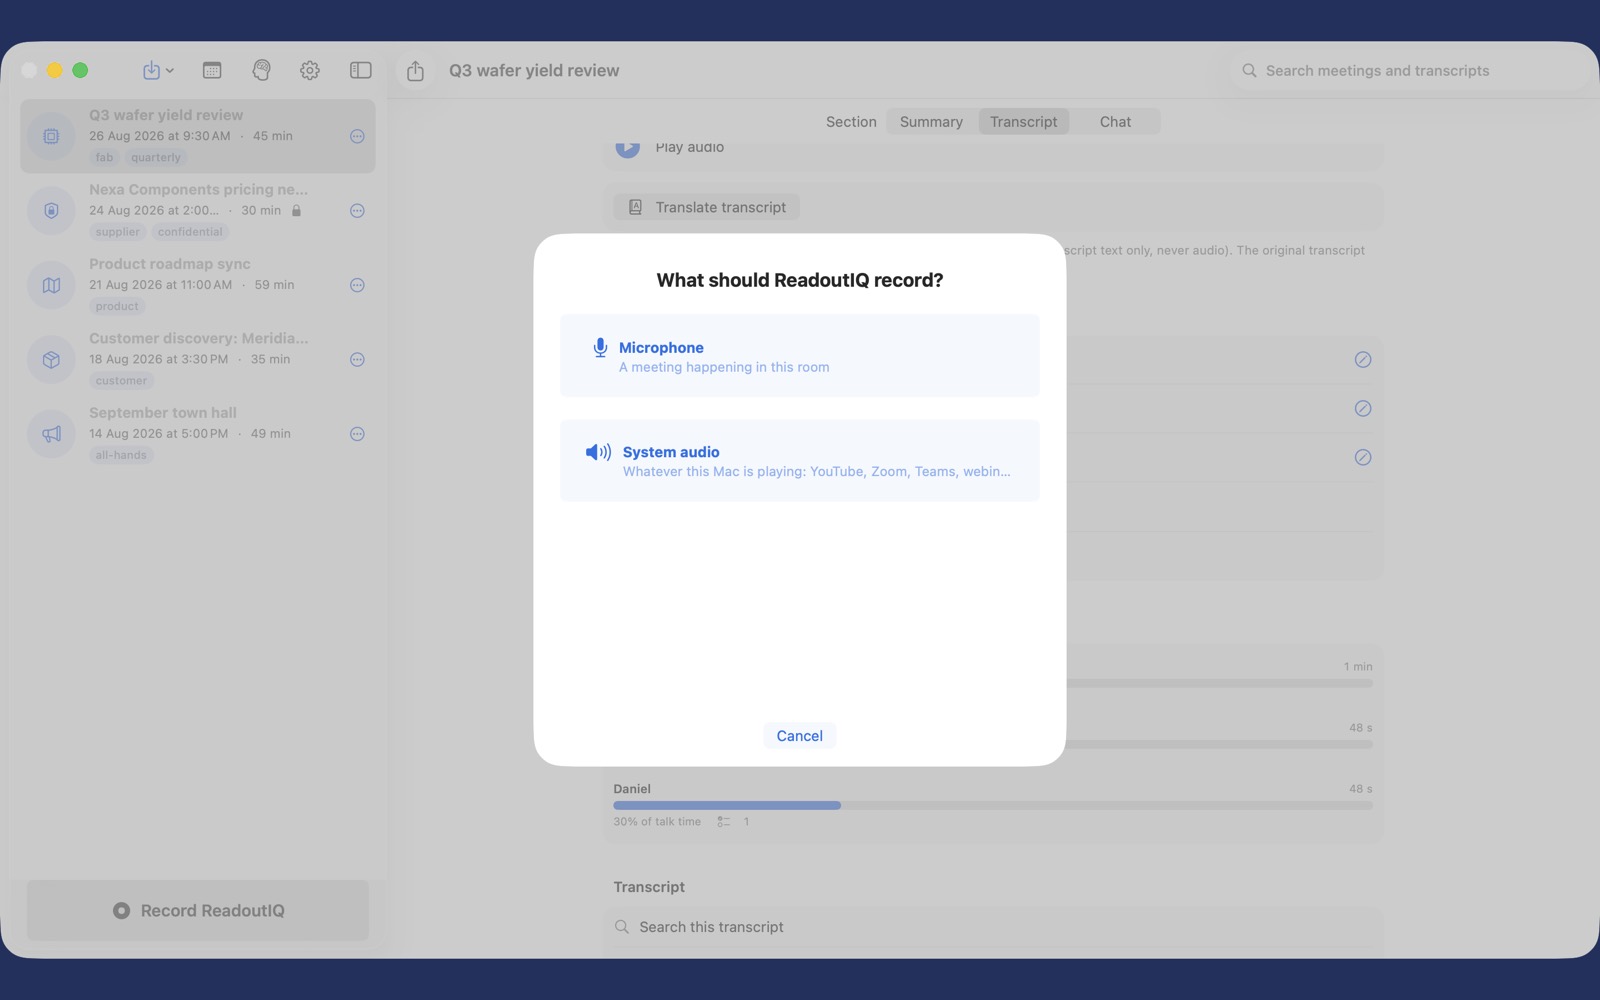Click the speaker icon for System audio
This screenshot has width=1600, height=1000.
point(598,452)
